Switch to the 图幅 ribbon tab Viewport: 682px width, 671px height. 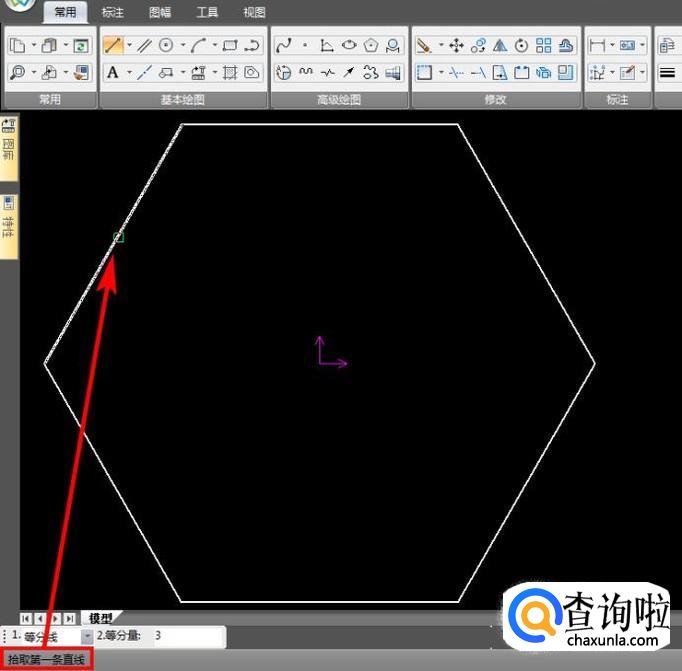(x=160, y=12)
